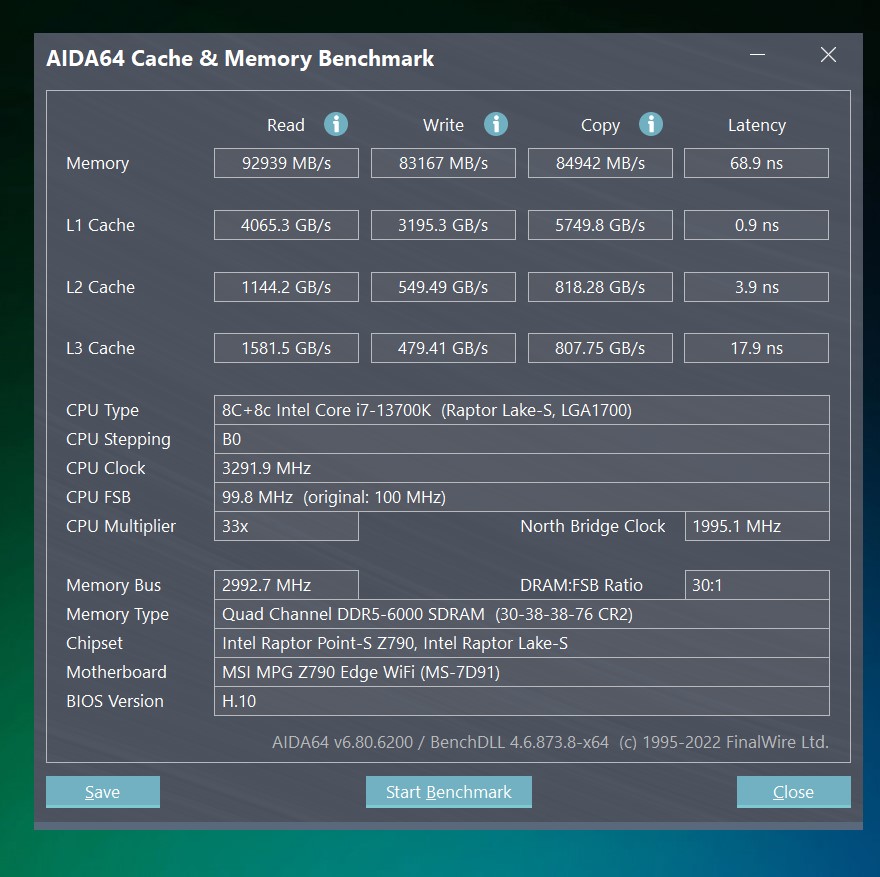The width and height of the screenshot is (880, 877).
Task: Minimize the AIDA64 benchmark window
Action: tap(758, 55)
